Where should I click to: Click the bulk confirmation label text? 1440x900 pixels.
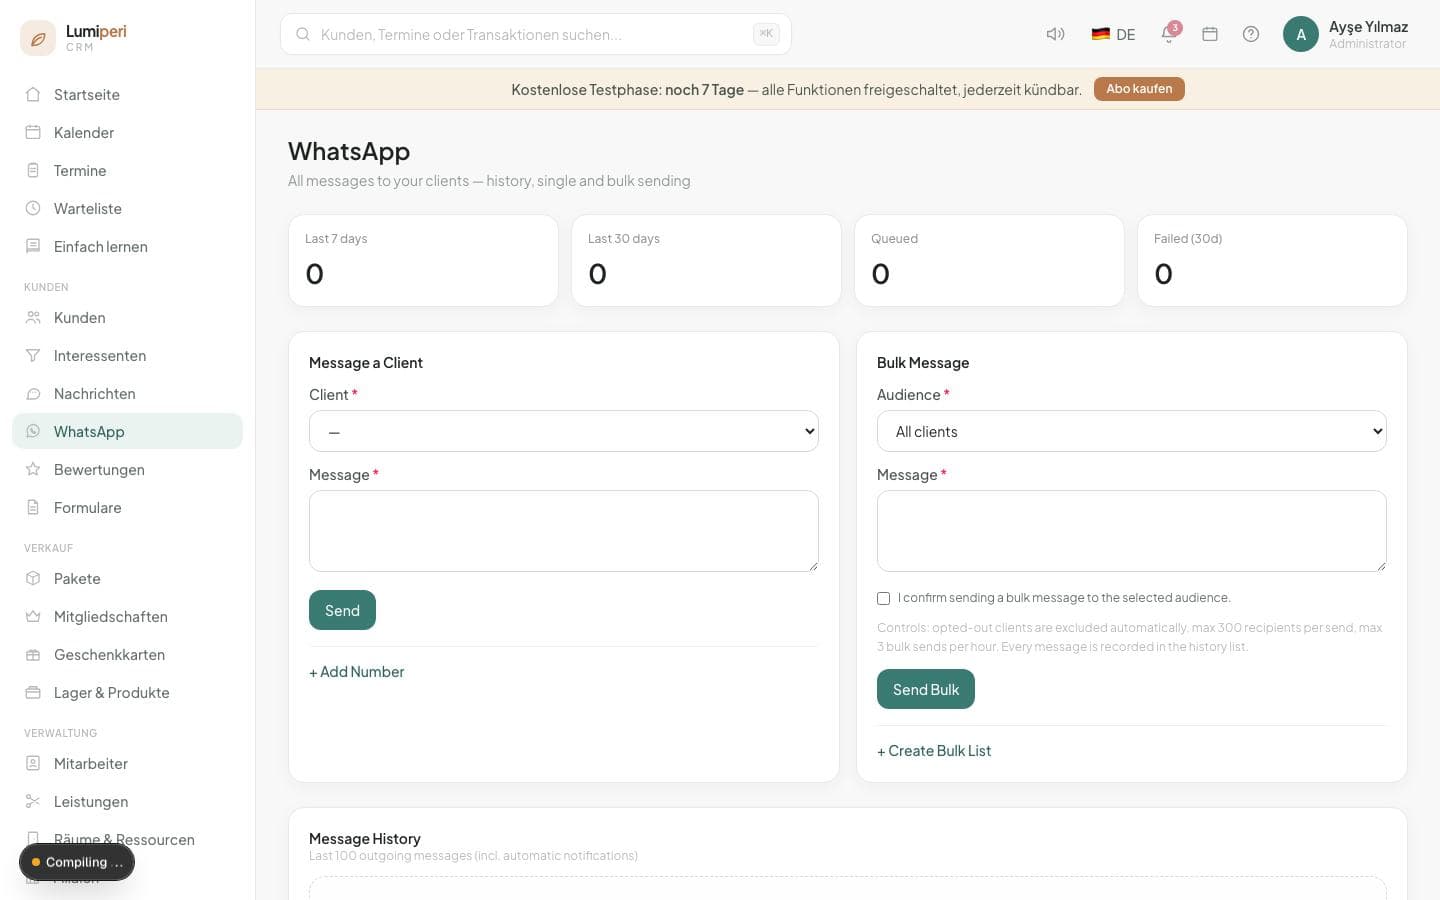[x=1064, y=598]
